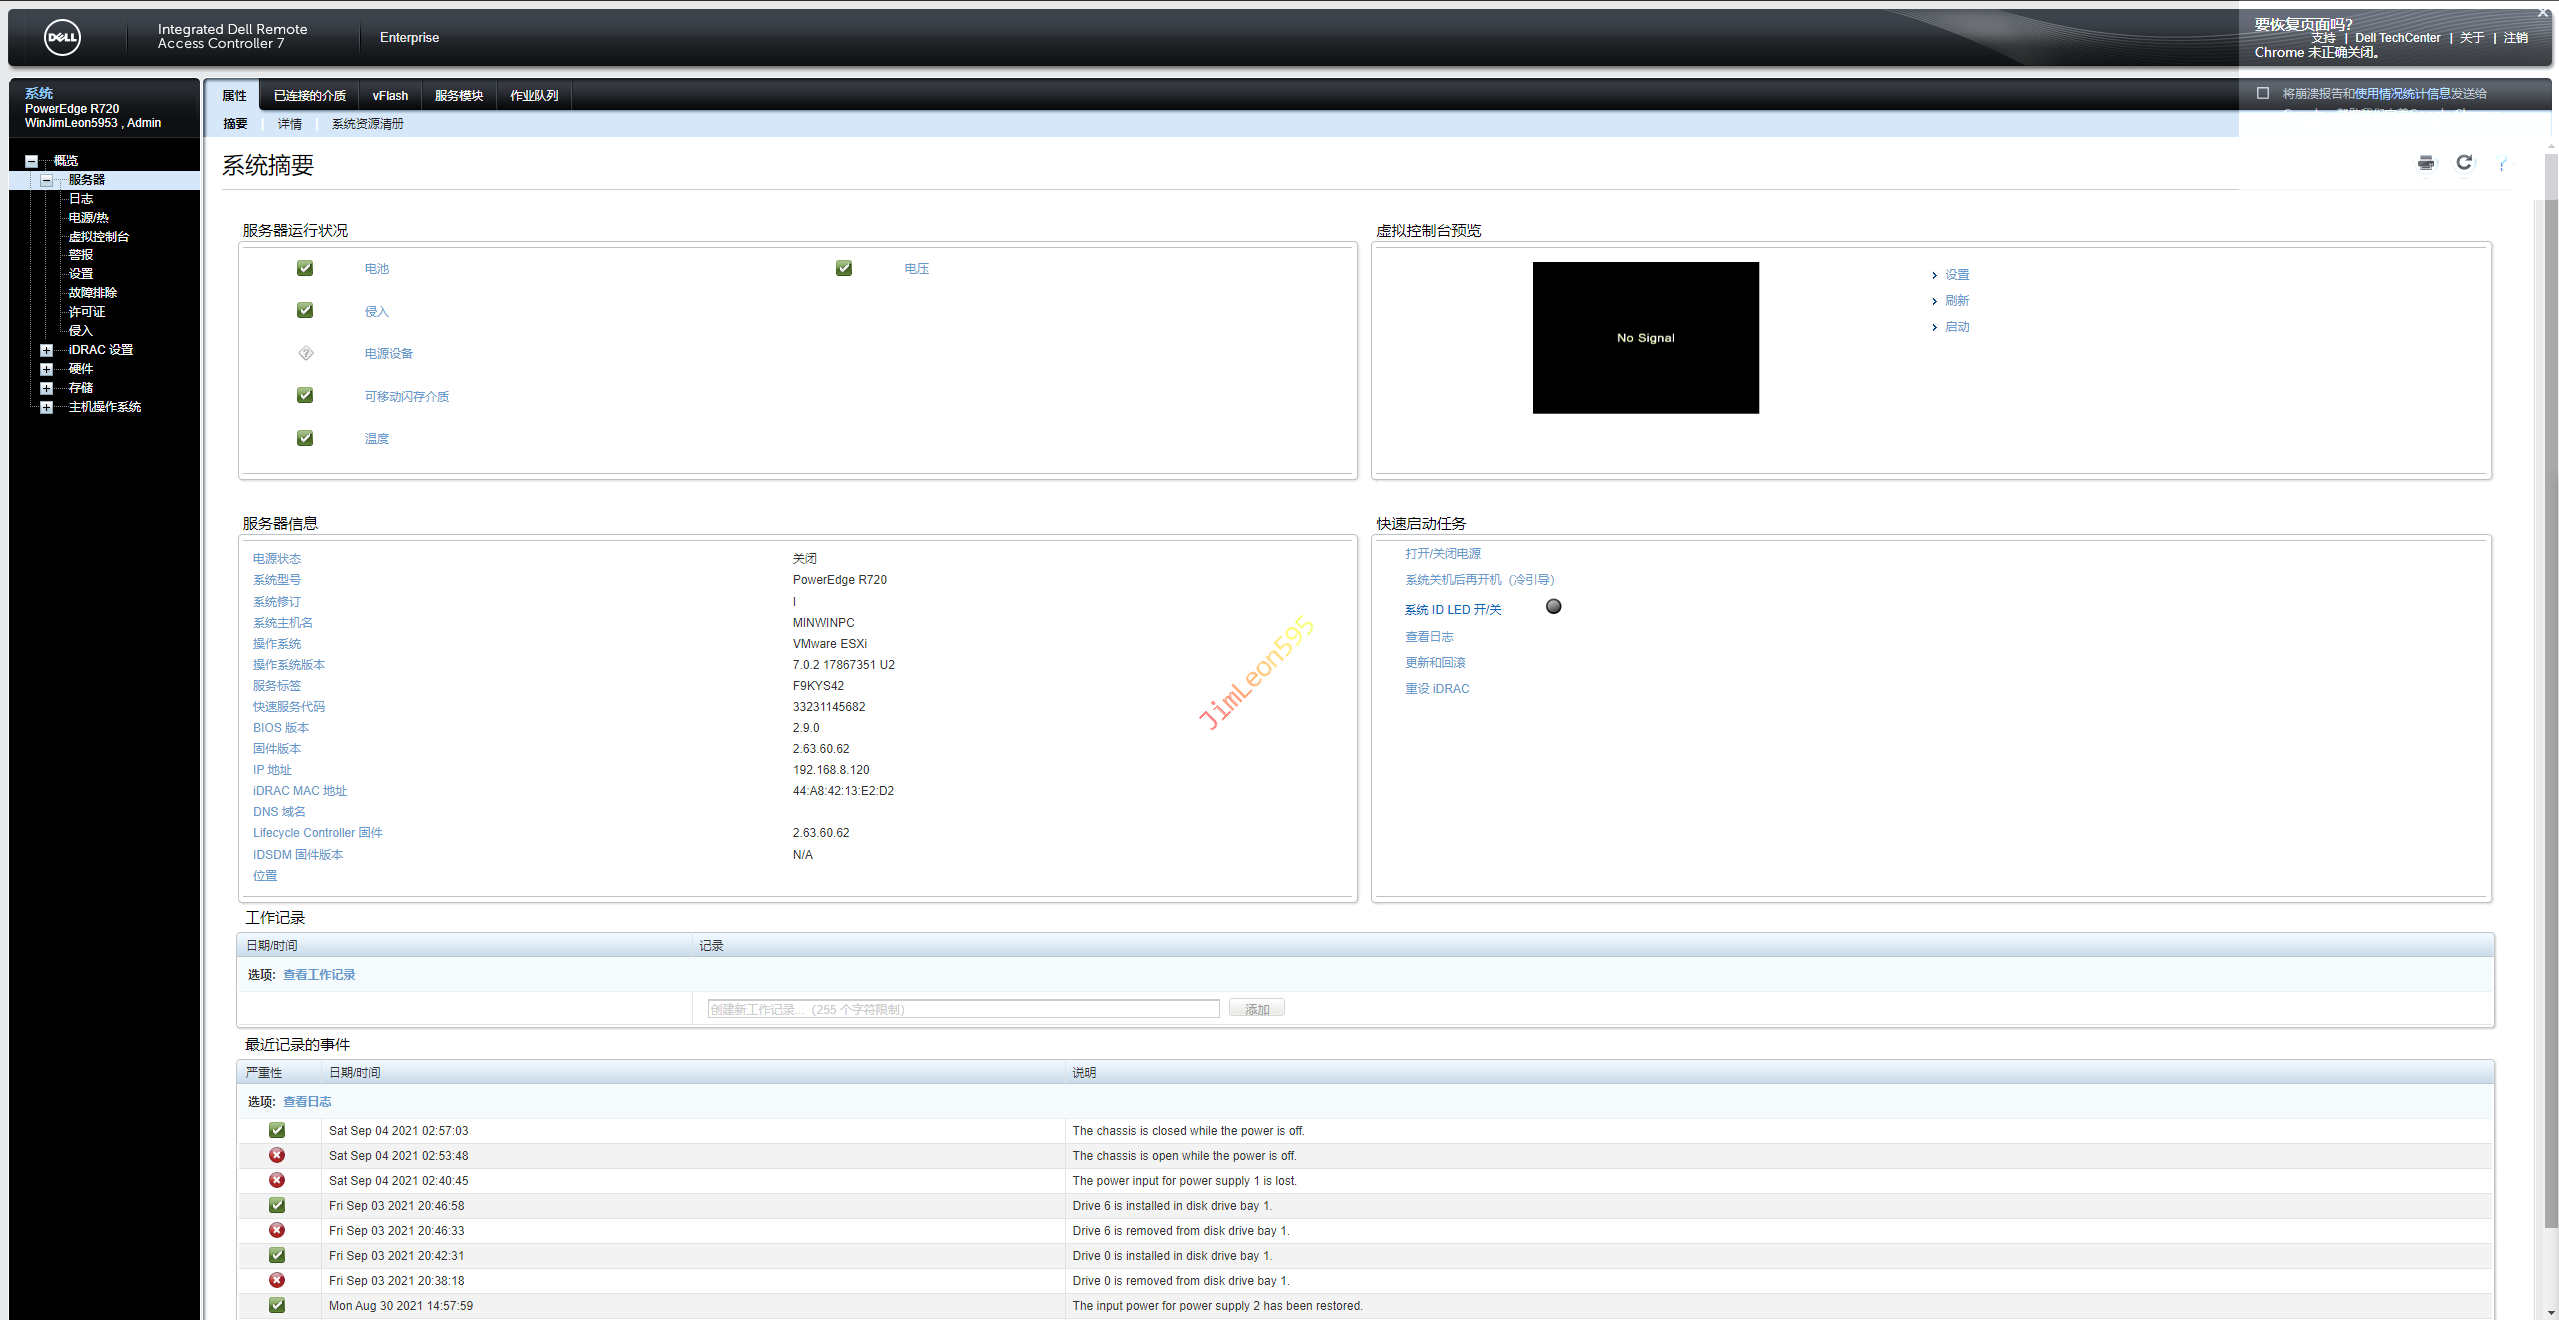Click the power supply unknown status icon

[306, 353]
